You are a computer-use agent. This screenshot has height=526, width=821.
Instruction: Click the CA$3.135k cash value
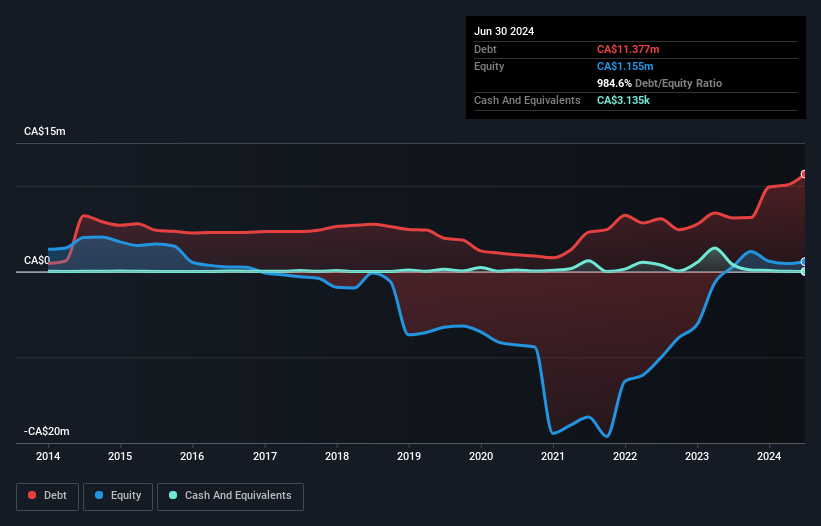click(623, 100)
